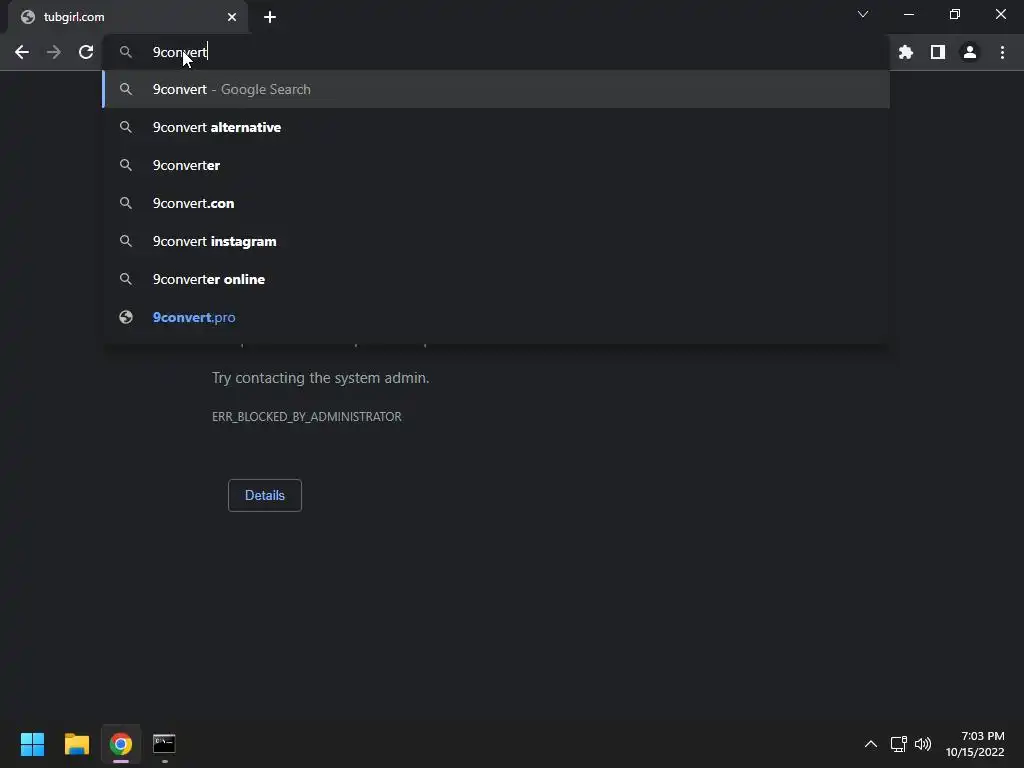Click the Chrome taskbar icon
1024x768 pixels.
[121, 744]
